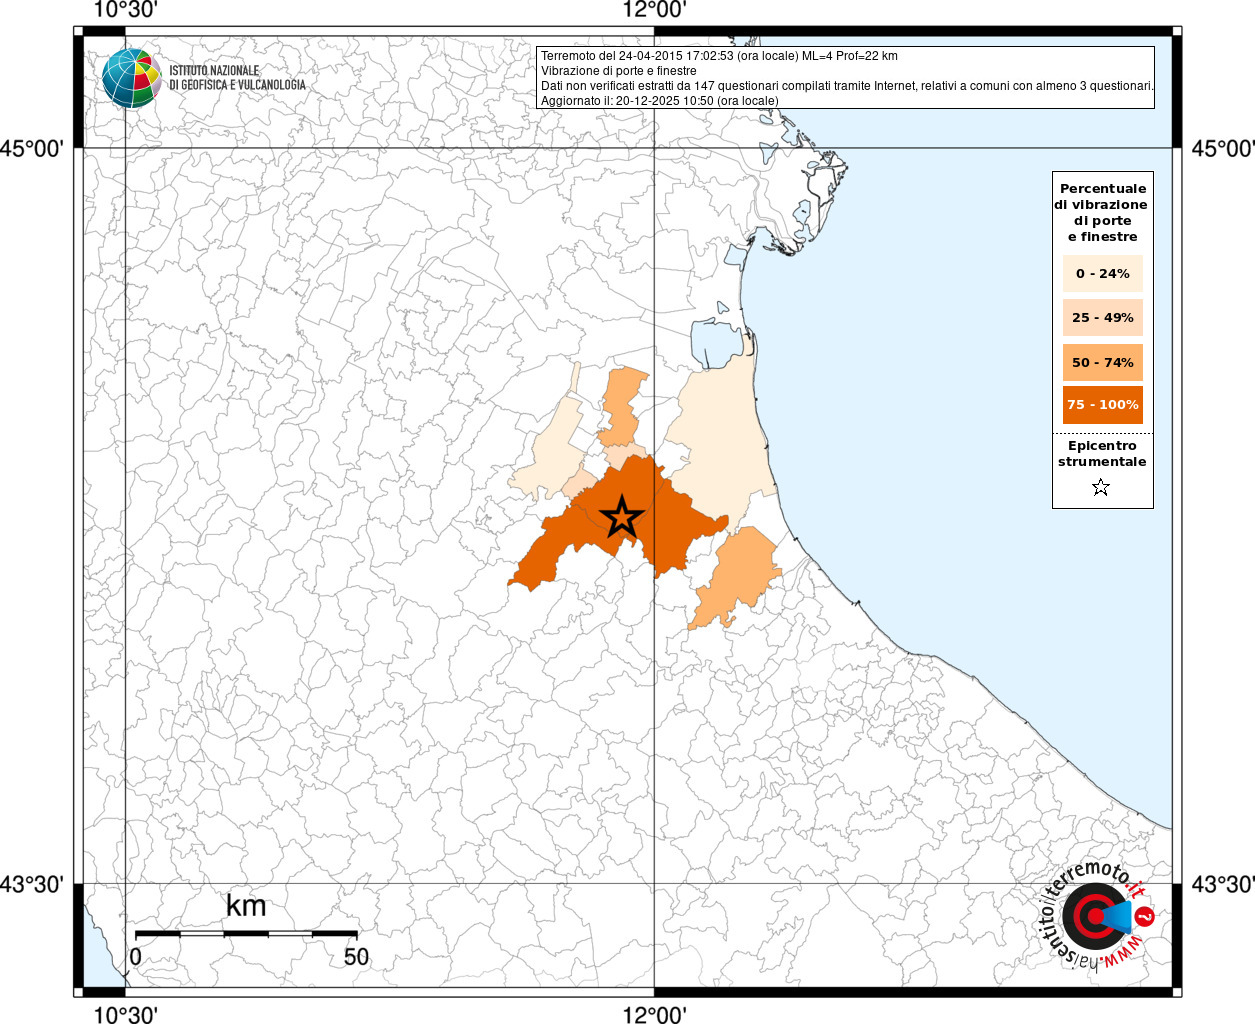This screenshot has width=1255, height=1024.
Task: Click the 'Dati non verificati estratti' line
Action: pos(847,86)
